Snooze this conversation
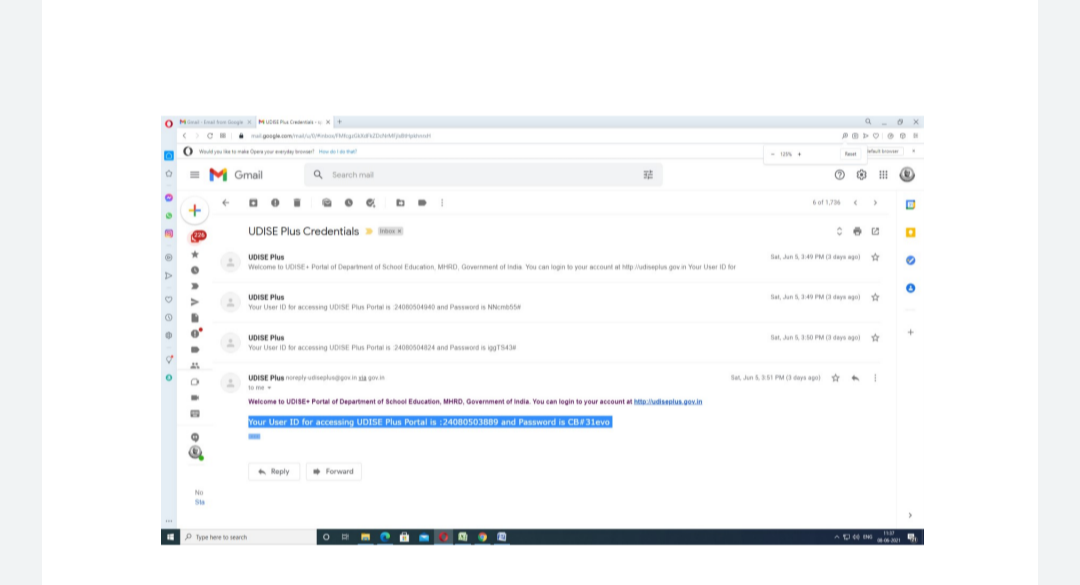 click(x=349, y=203)
